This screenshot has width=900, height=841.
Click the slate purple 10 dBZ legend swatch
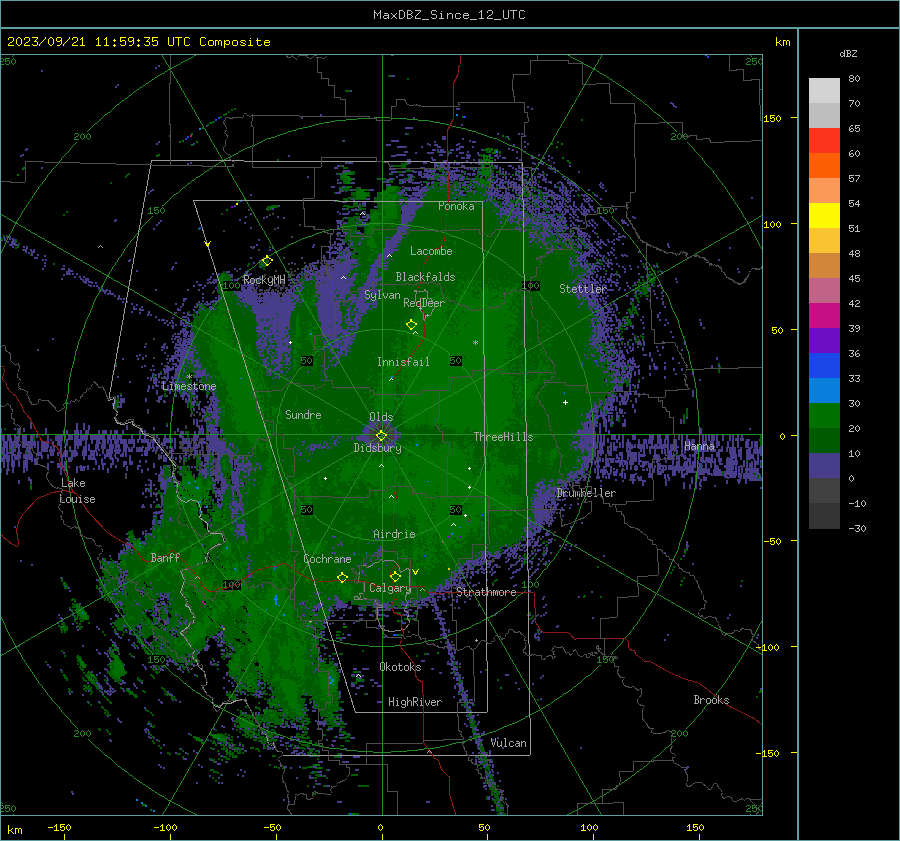pos(824,465)
